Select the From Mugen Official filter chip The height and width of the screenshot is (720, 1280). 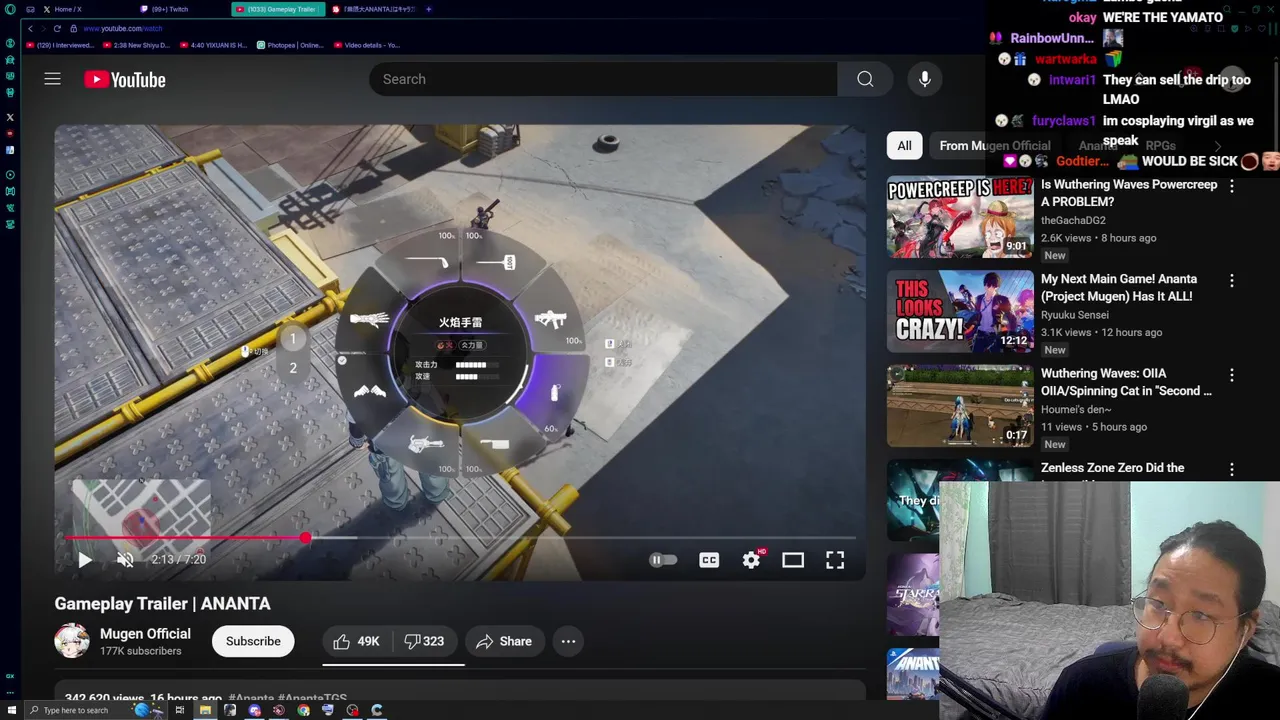pos(995,145)
